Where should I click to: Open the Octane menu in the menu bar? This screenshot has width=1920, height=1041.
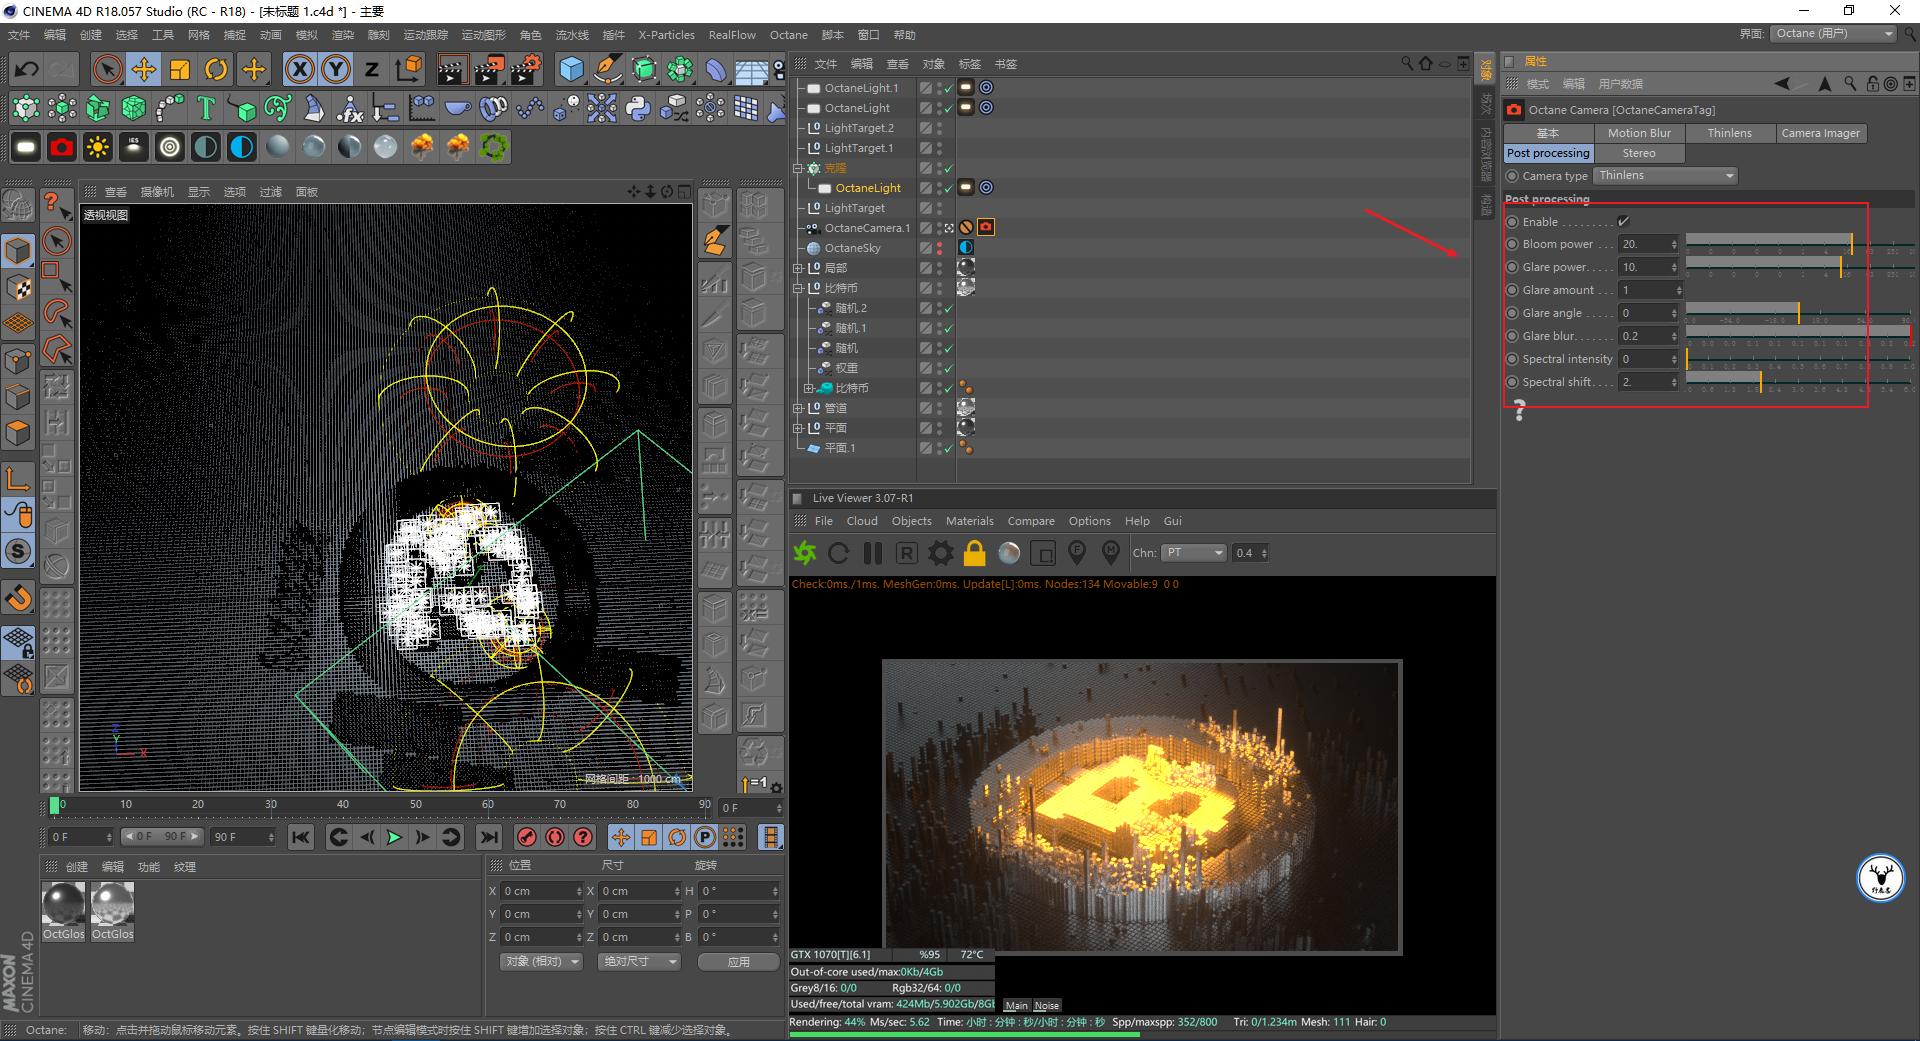tap(788, 35)
